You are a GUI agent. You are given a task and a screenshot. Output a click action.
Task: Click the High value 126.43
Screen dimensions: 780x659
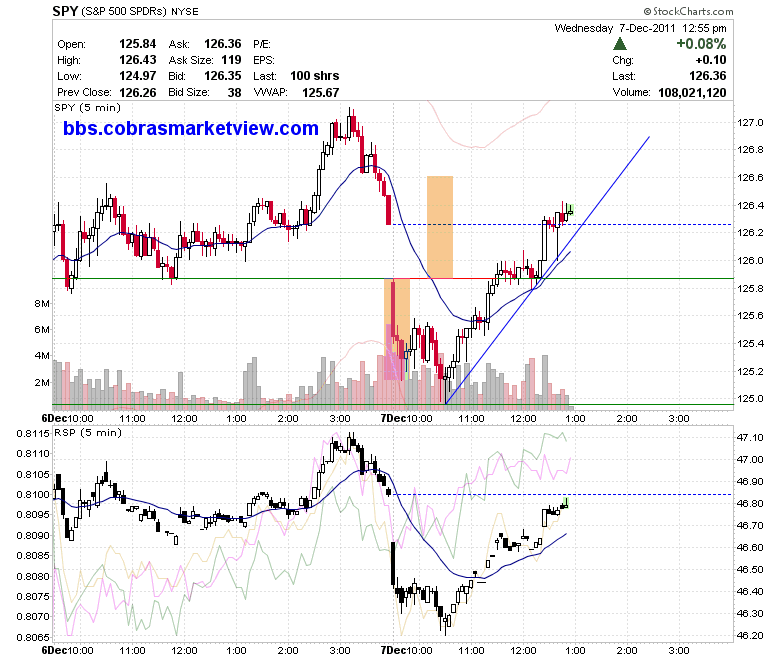point(137,60)
